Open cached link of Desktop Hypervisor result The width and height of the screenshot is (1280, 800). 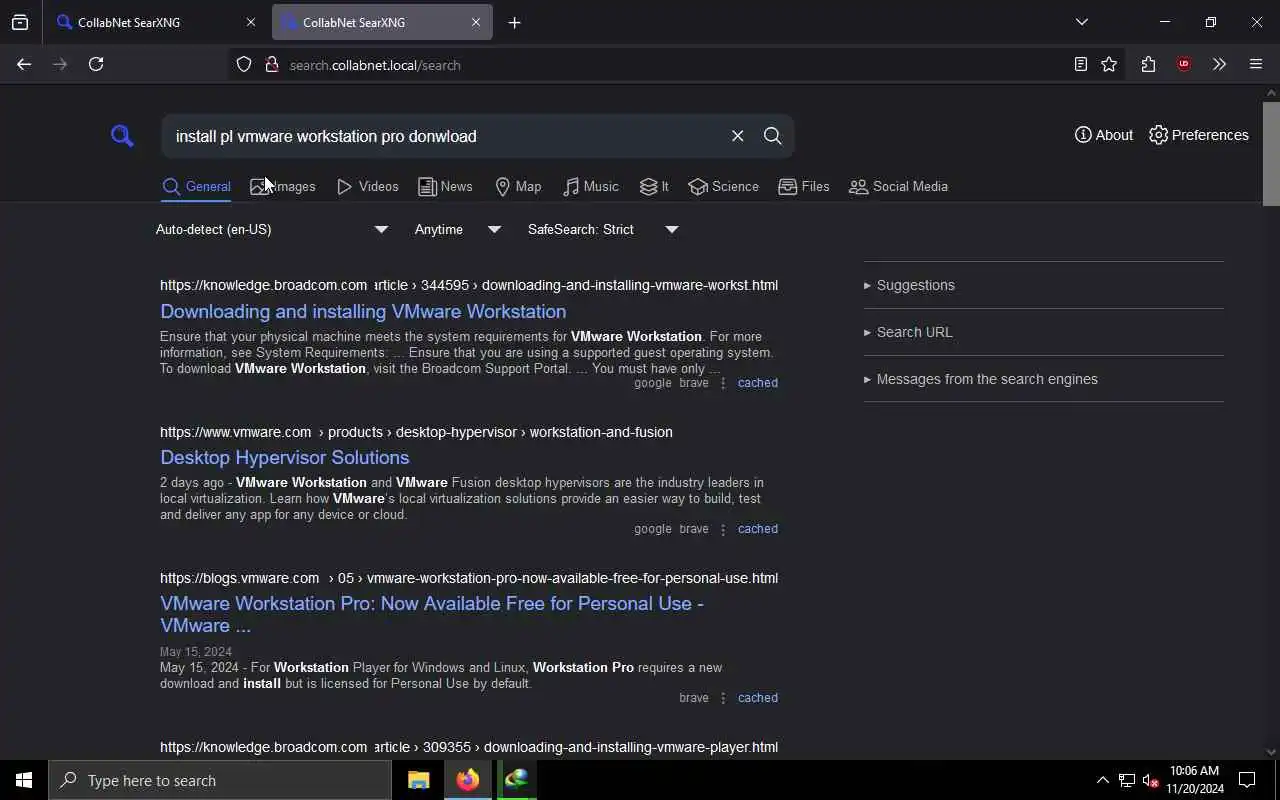(x=757, y=529)
